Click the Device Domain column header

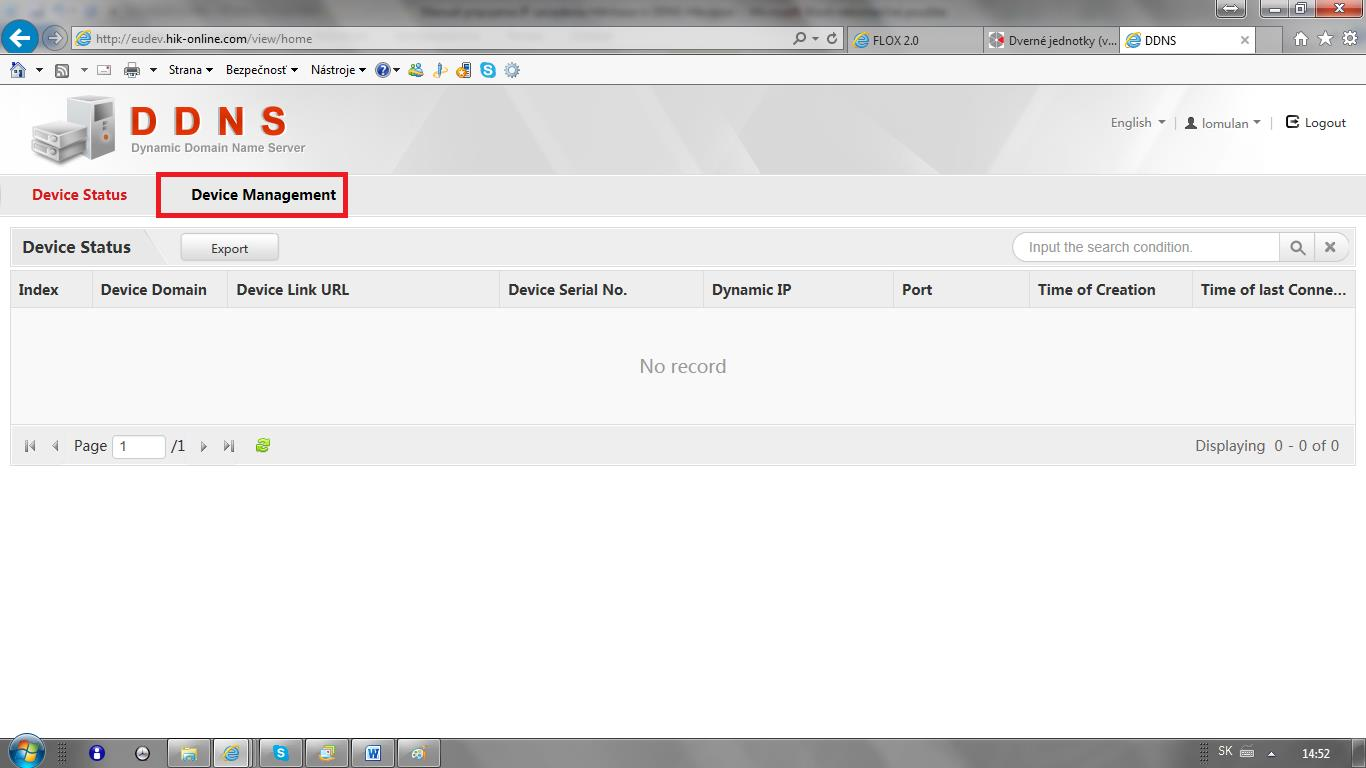pyautogui.click(x=160, y=290)
